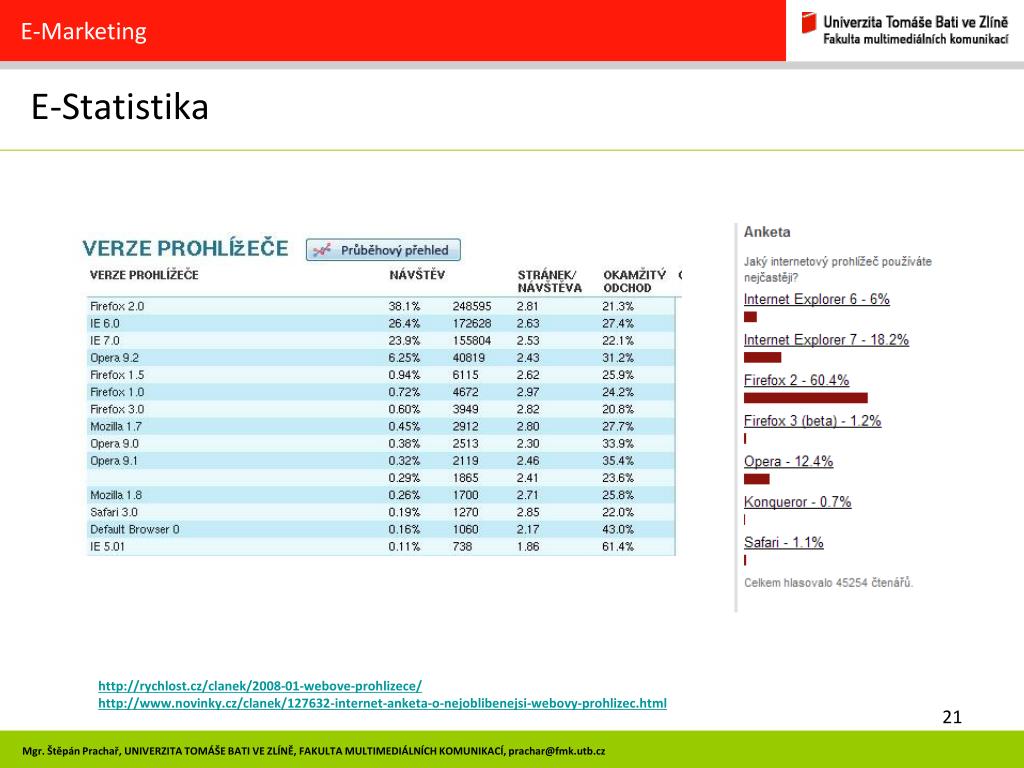Select the Mozilla 1.8 row name
Image resolution: width=1024 pixels, height=768 pixels.
tap(116, 495)
